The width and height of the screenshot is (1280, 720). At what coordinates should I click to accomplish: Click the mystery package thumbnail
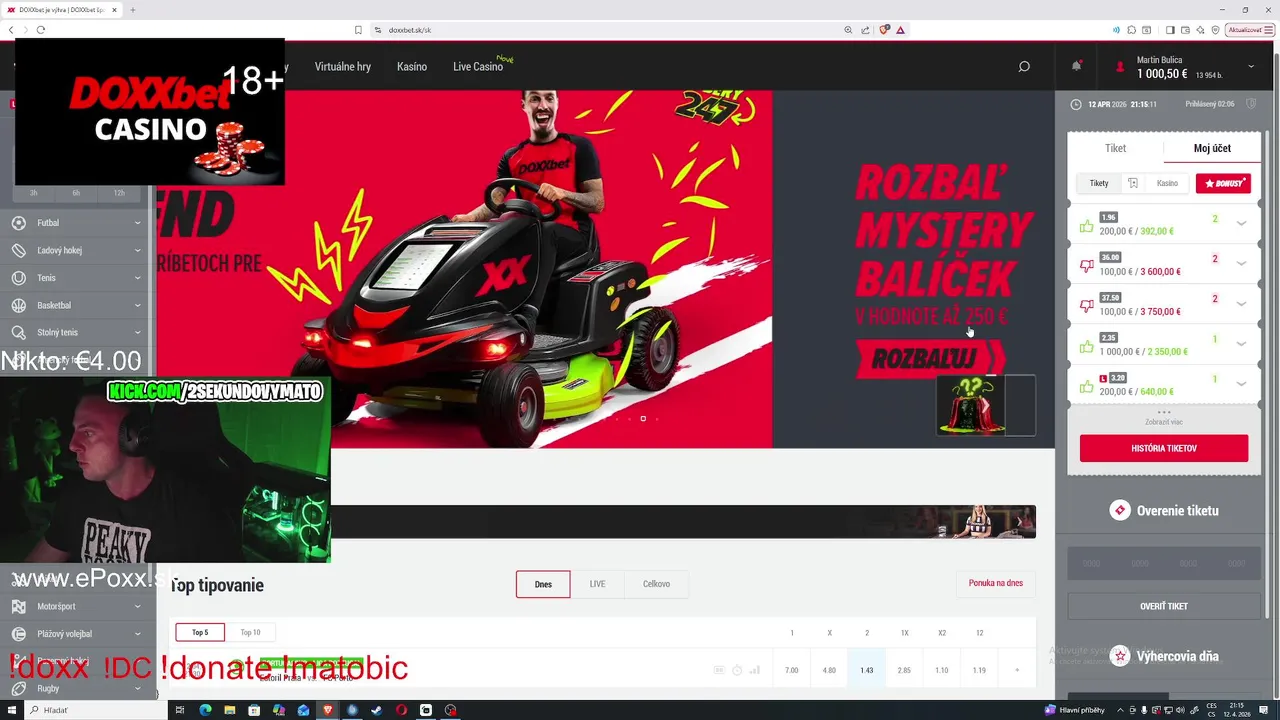tap(986, 405)
